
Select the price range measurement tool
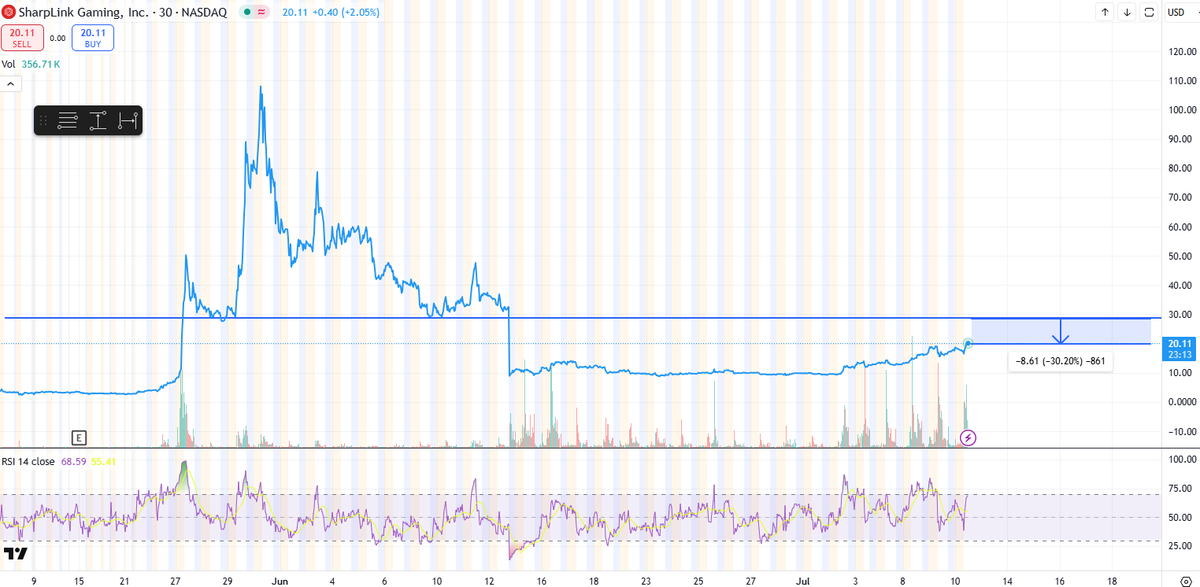[x=98, y=121]
